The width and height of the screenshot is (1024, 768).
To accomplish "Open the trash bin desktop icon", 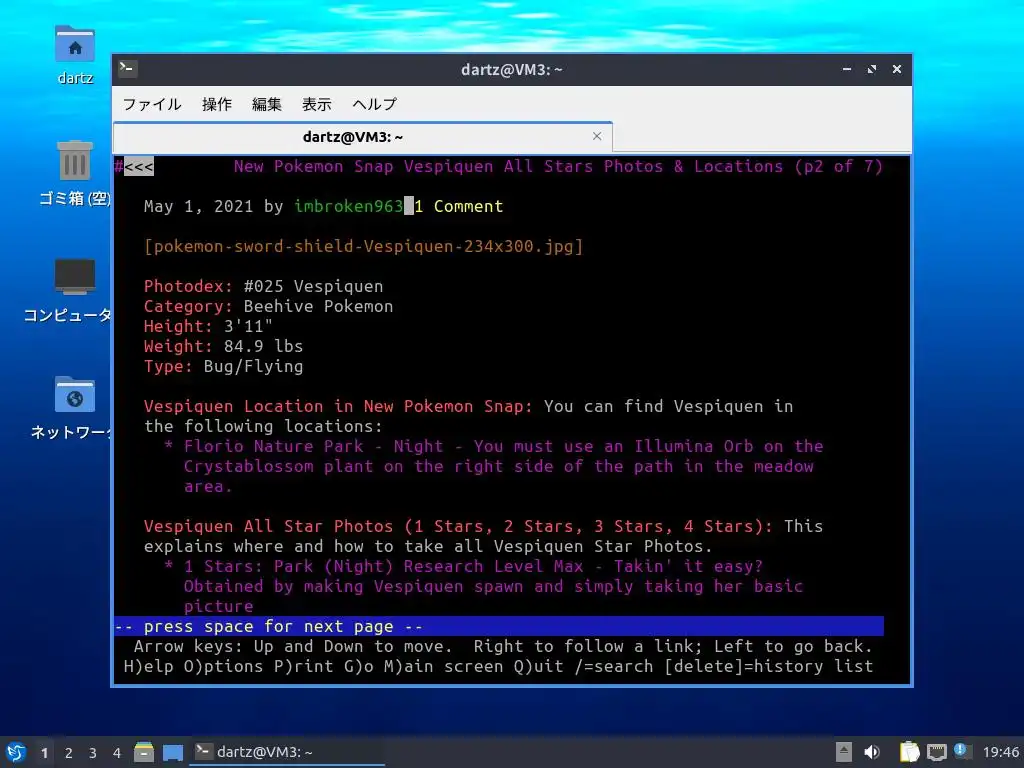I will (x=74, y=173).
